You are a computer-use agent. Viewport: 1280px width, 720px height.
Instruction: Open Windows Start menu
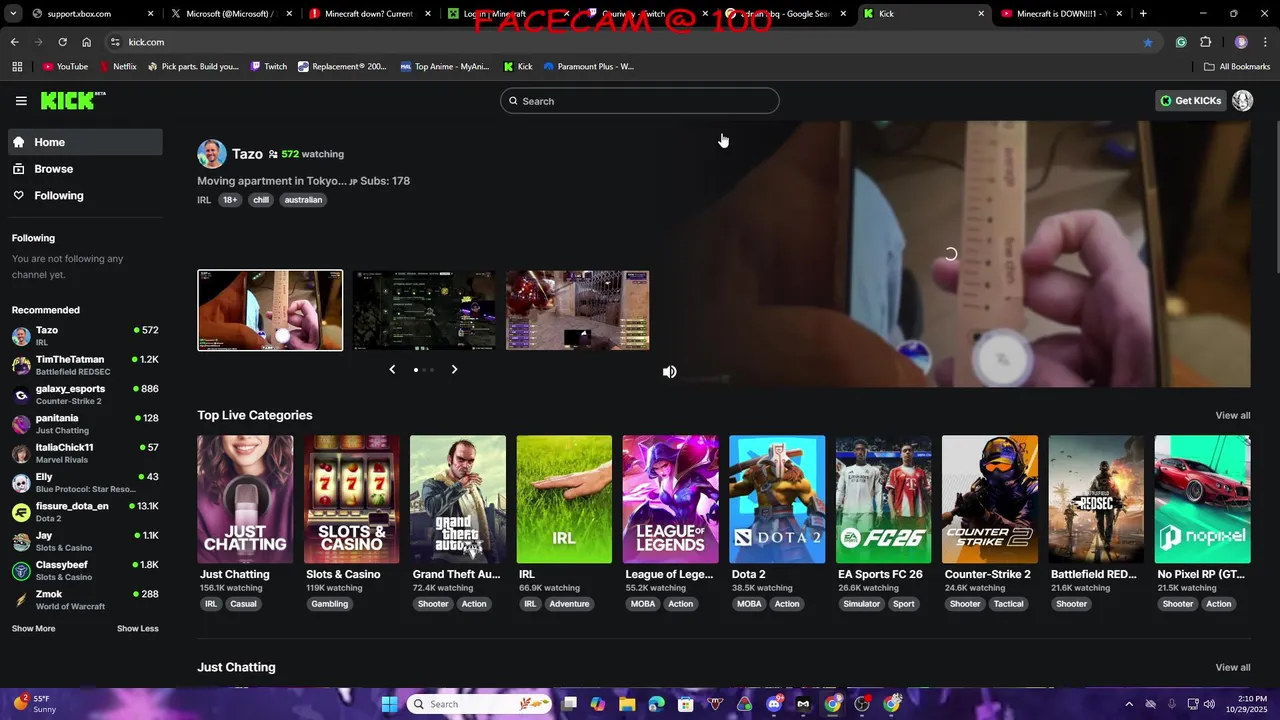coord(389,704)
